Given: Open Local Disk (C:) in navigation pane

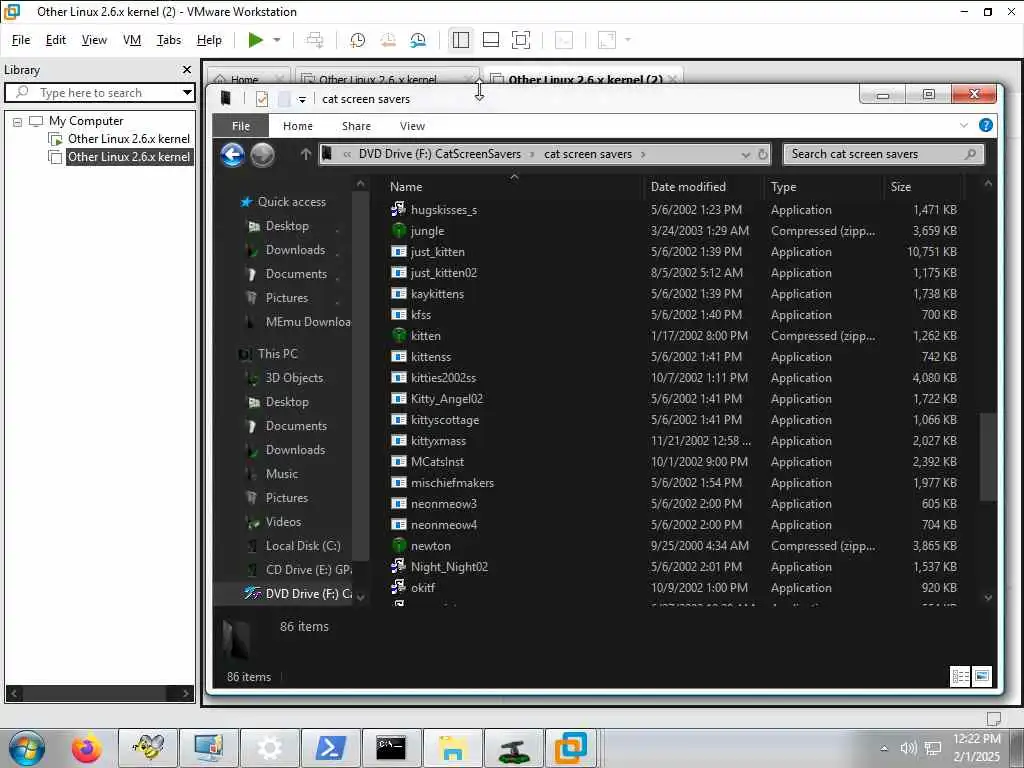Looking at the screenshot, I should pos(302,545).
